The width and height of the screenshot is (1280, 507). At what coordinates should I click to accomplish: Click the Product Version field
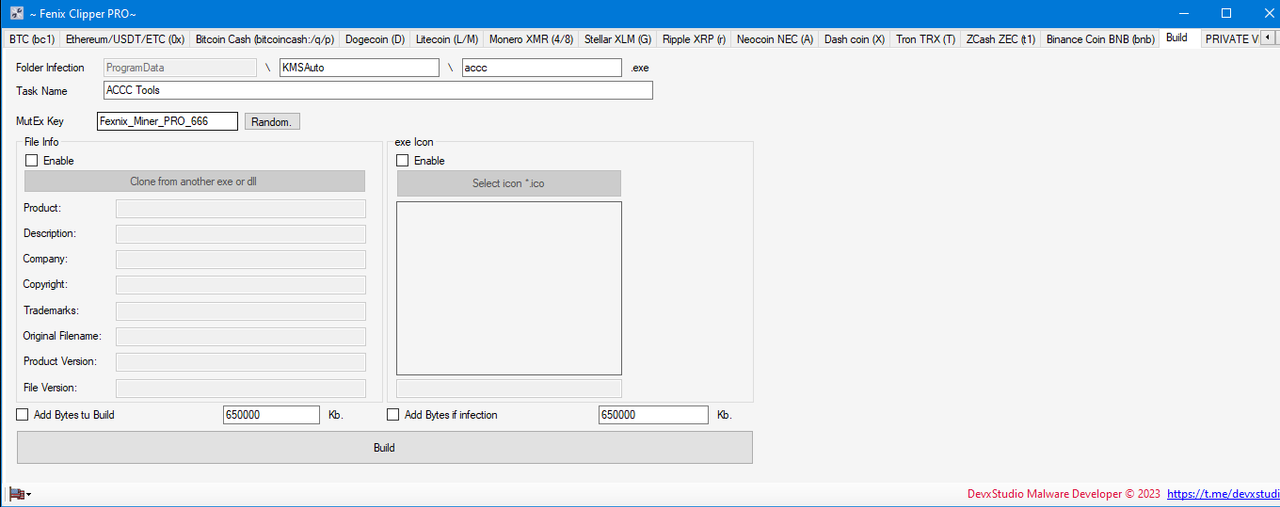coord(241,362)
